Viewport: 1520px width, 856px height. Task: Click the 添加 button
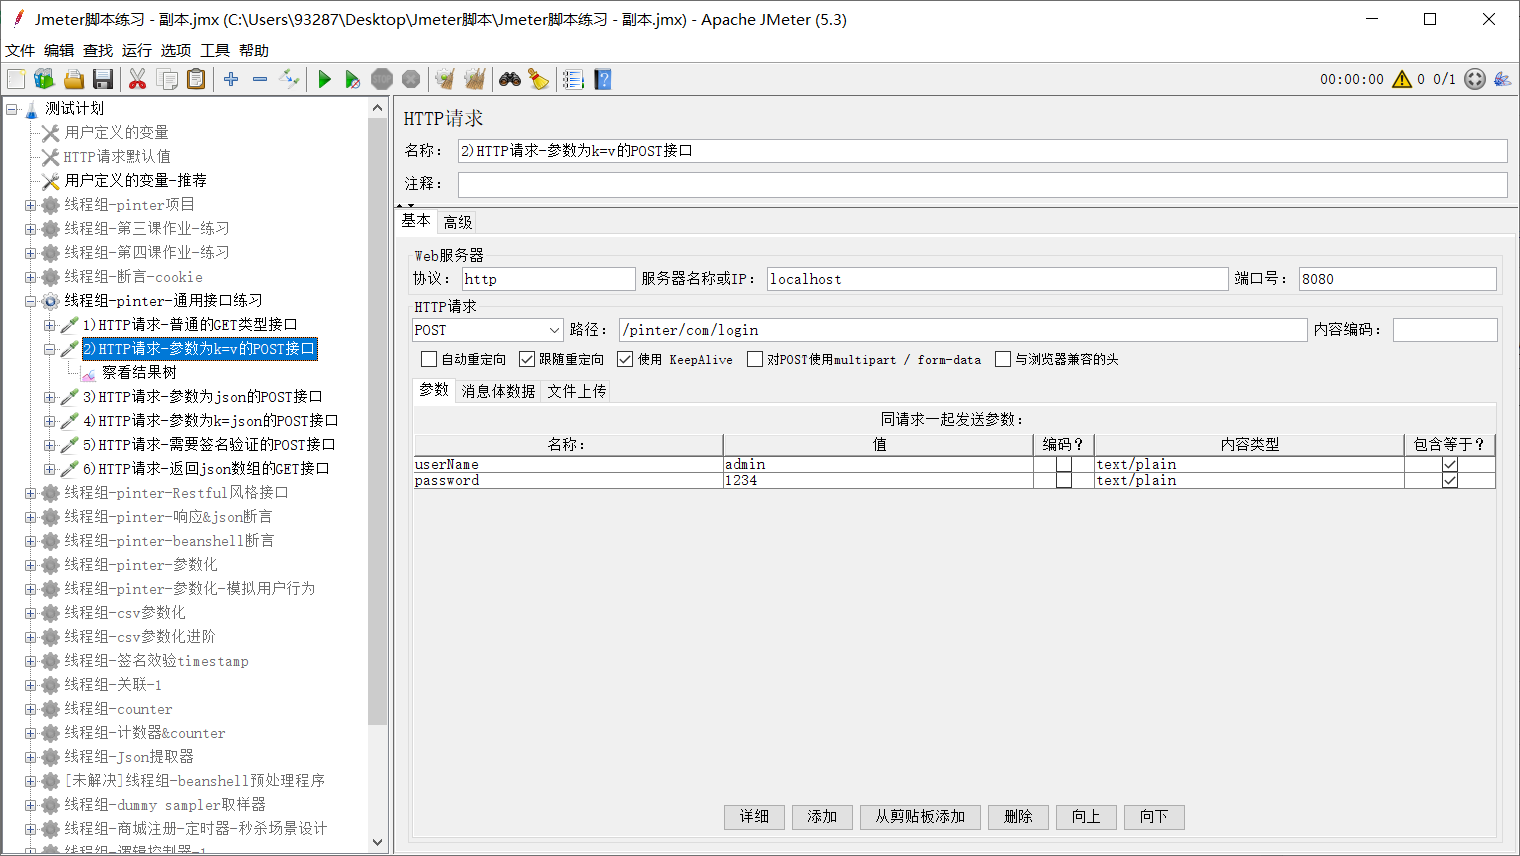[822, 817]
